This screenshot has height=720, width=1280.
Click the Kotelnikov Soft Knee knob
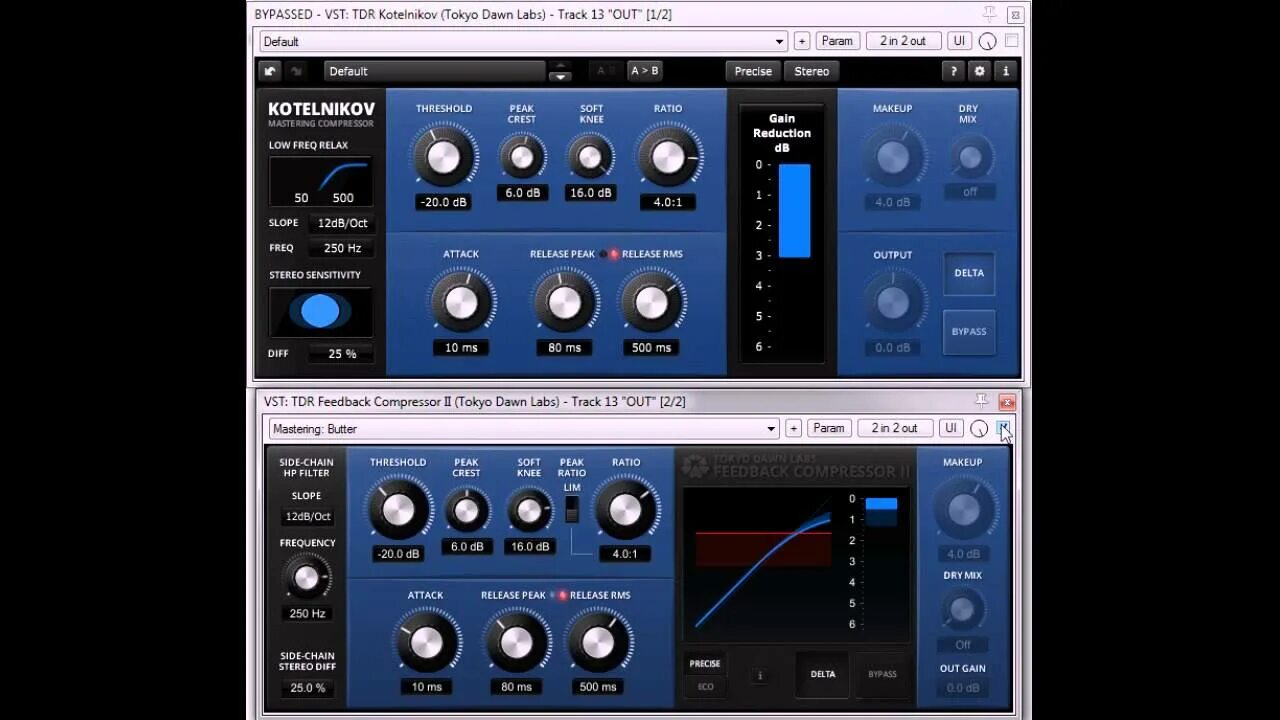[590, 157]
